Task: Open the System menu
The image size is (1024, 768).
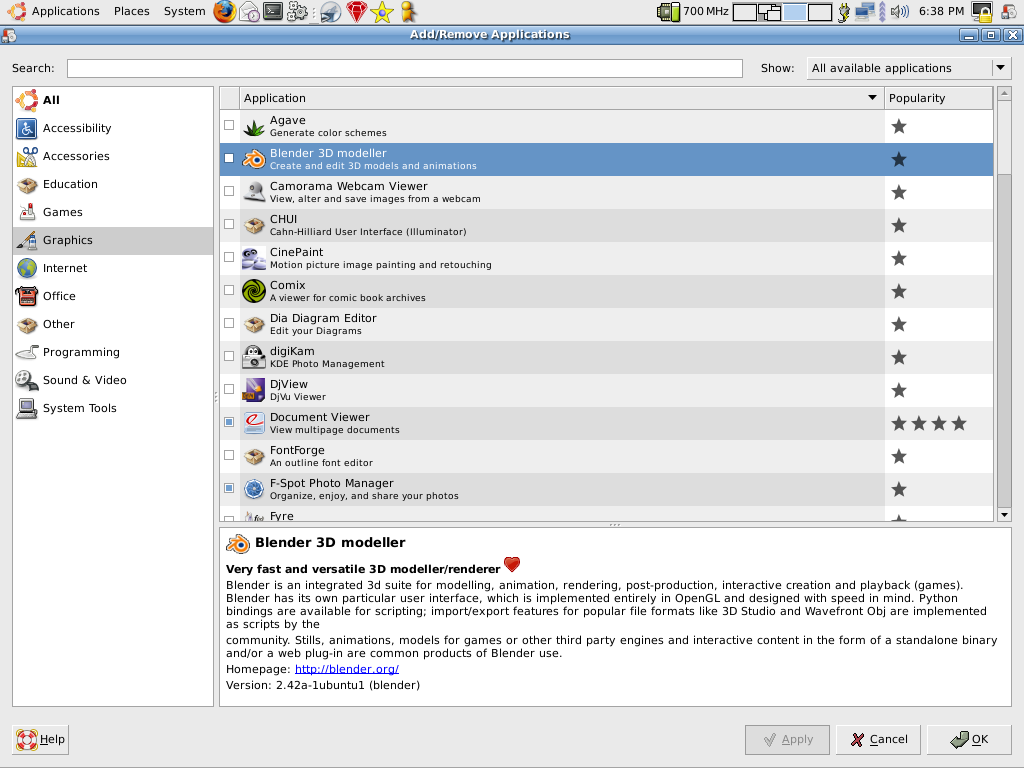Action: click(x=184, y=11)
